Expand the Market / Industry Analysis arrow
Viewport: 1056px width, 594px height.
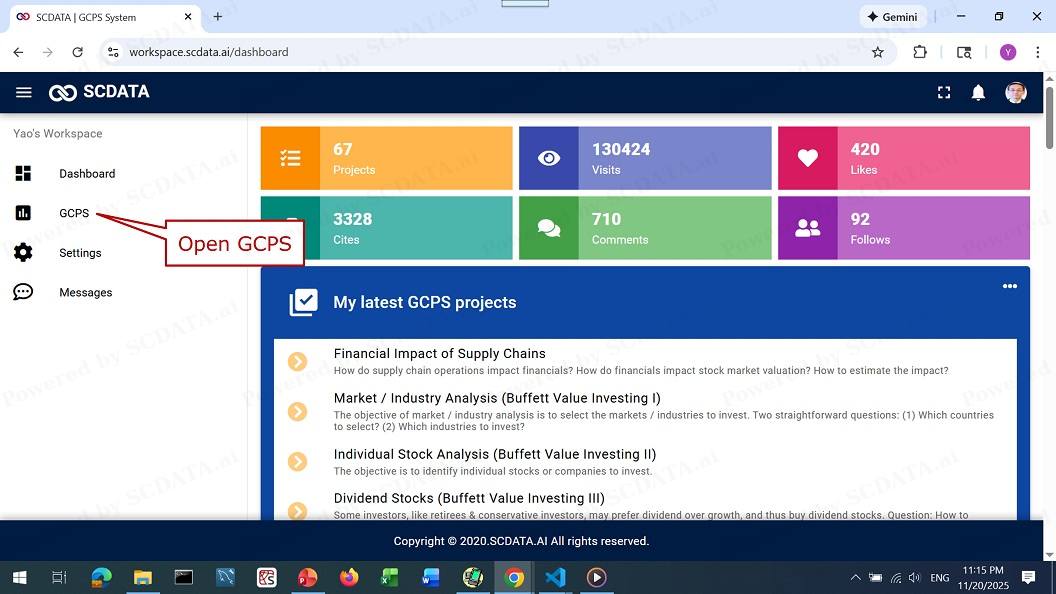tap(297, 411)
